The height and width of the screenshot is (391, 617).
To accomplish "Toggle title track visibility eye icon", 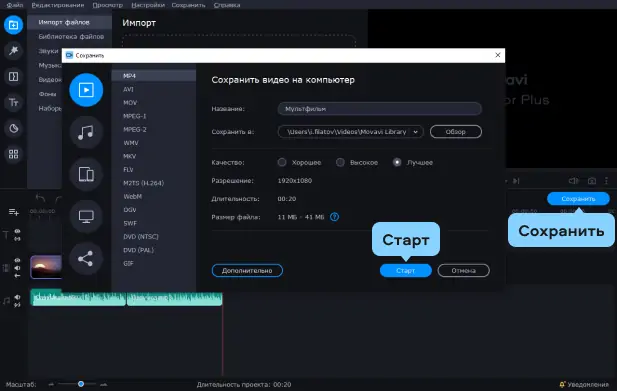I will (17, 231).
